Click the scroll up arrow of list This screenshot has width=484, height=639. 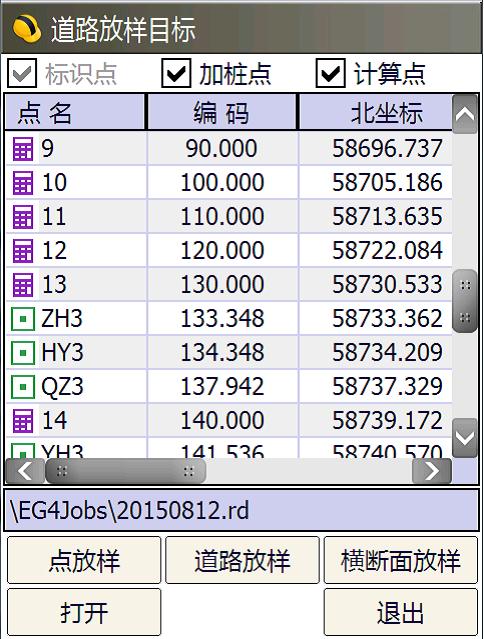[x=465, y=115]
